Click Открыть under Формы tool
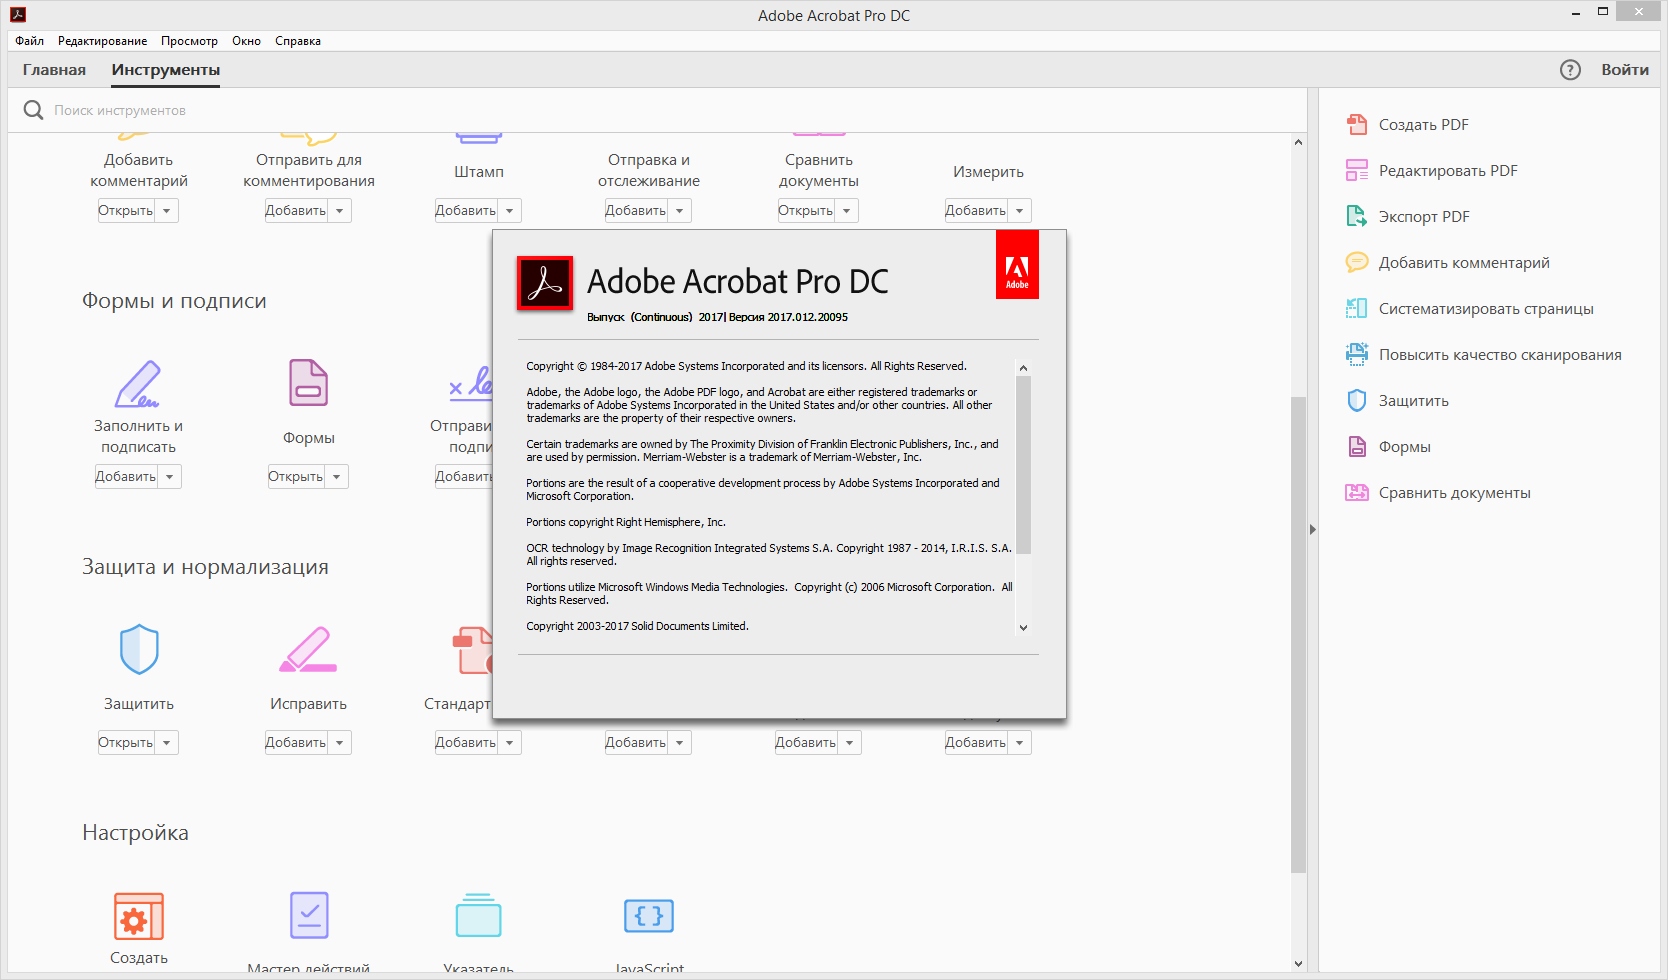1668x980 pixels. click(296, 477)
